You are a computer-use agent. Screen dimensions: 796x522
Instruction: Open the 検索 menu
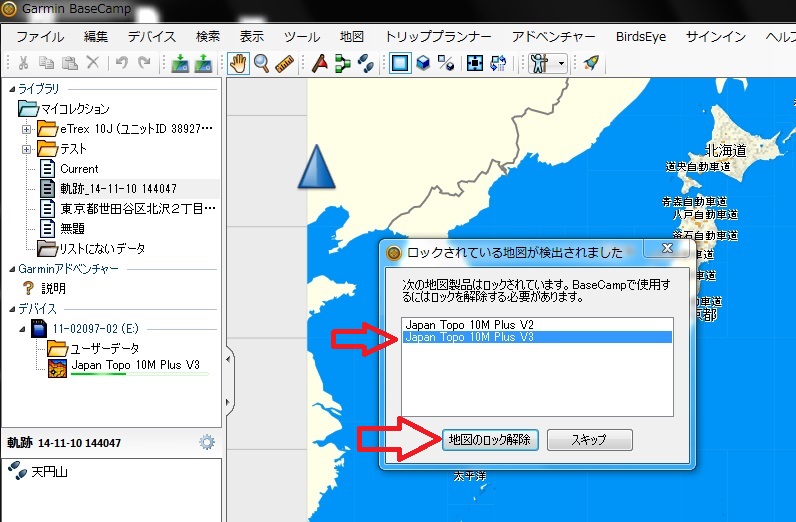208,37
